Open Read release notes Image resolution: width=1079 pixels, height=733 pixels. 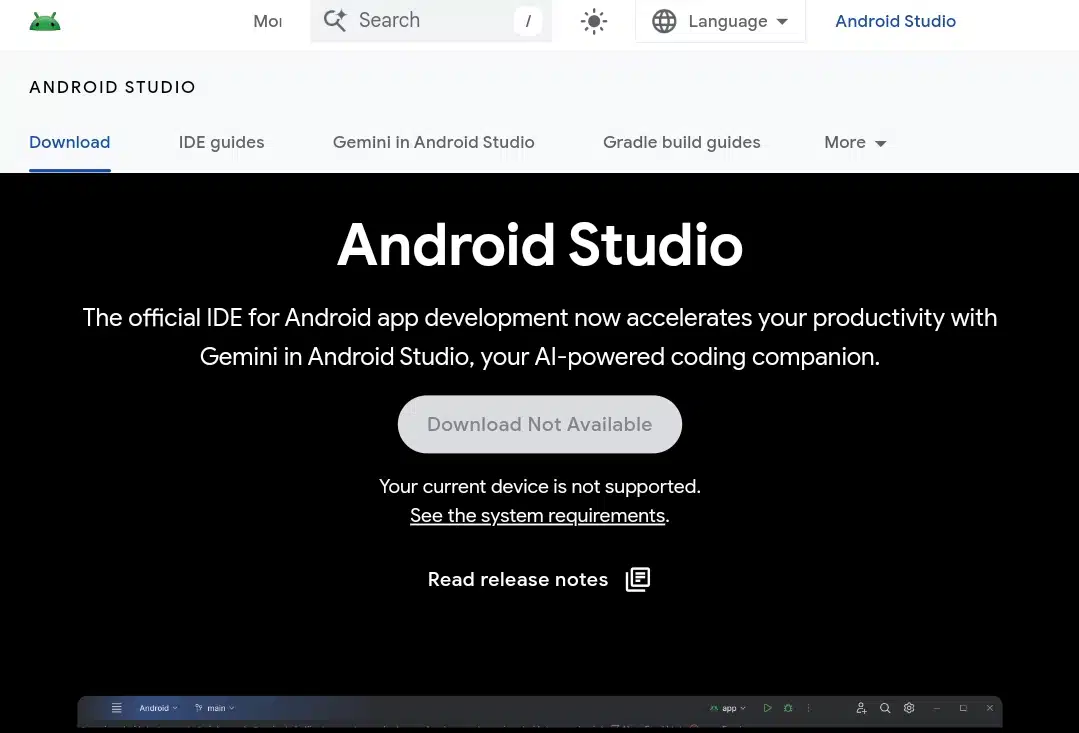pyautogui.click(x=539, y=580)
